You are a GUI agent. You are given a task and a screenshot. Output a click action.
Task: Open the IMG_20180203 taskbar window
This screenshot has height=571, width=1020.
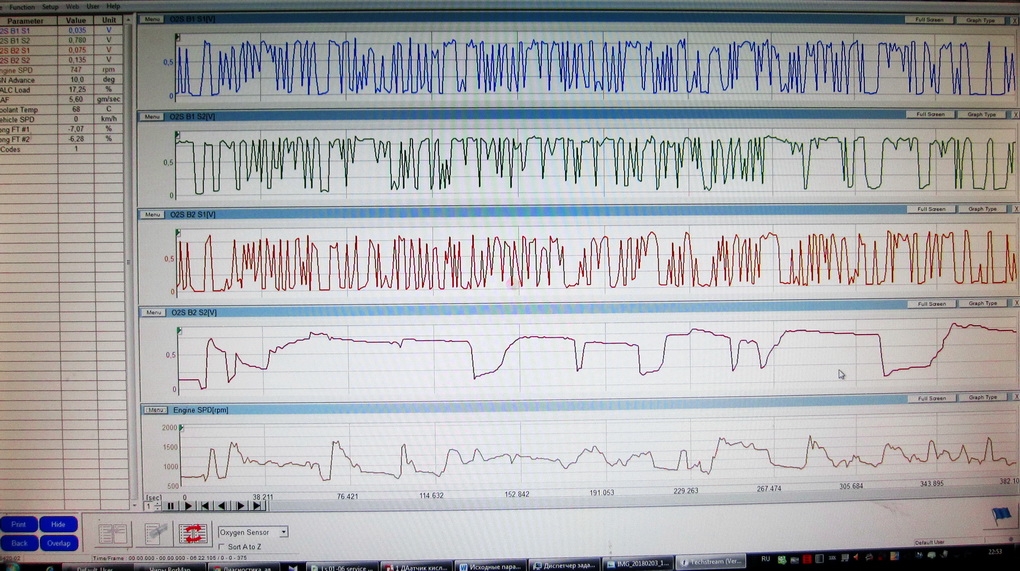[x=637, y=564]
